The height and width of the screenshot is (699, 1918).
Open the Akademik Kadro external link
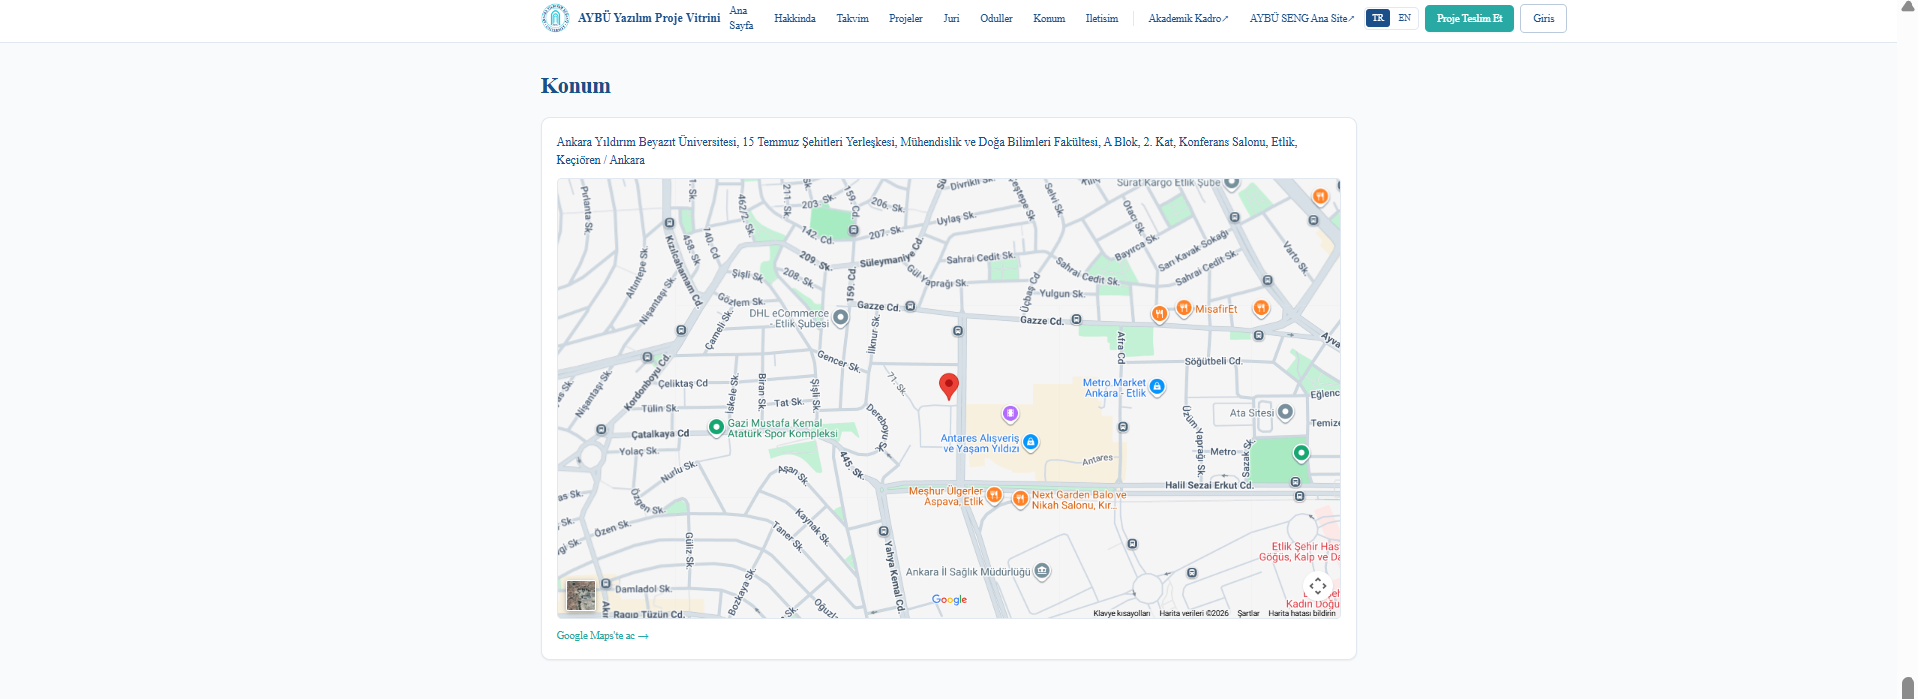tap(1188, 18)
